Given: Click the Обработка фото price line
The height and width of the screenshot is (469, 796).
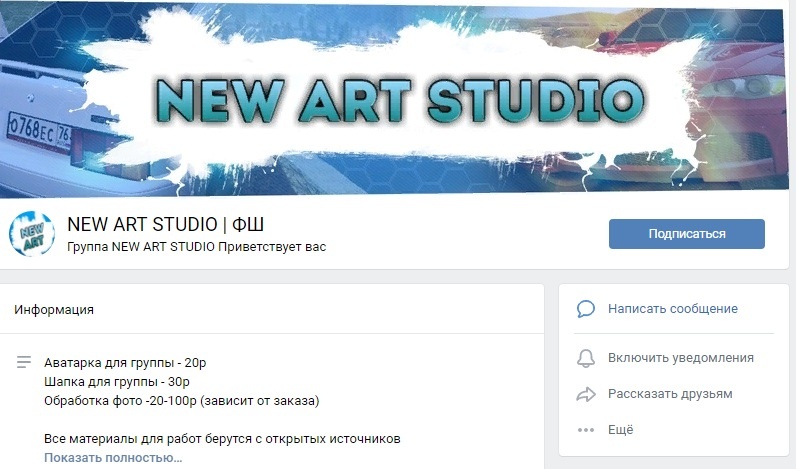Looking at the screenshot, I should [x=182, y=401].
